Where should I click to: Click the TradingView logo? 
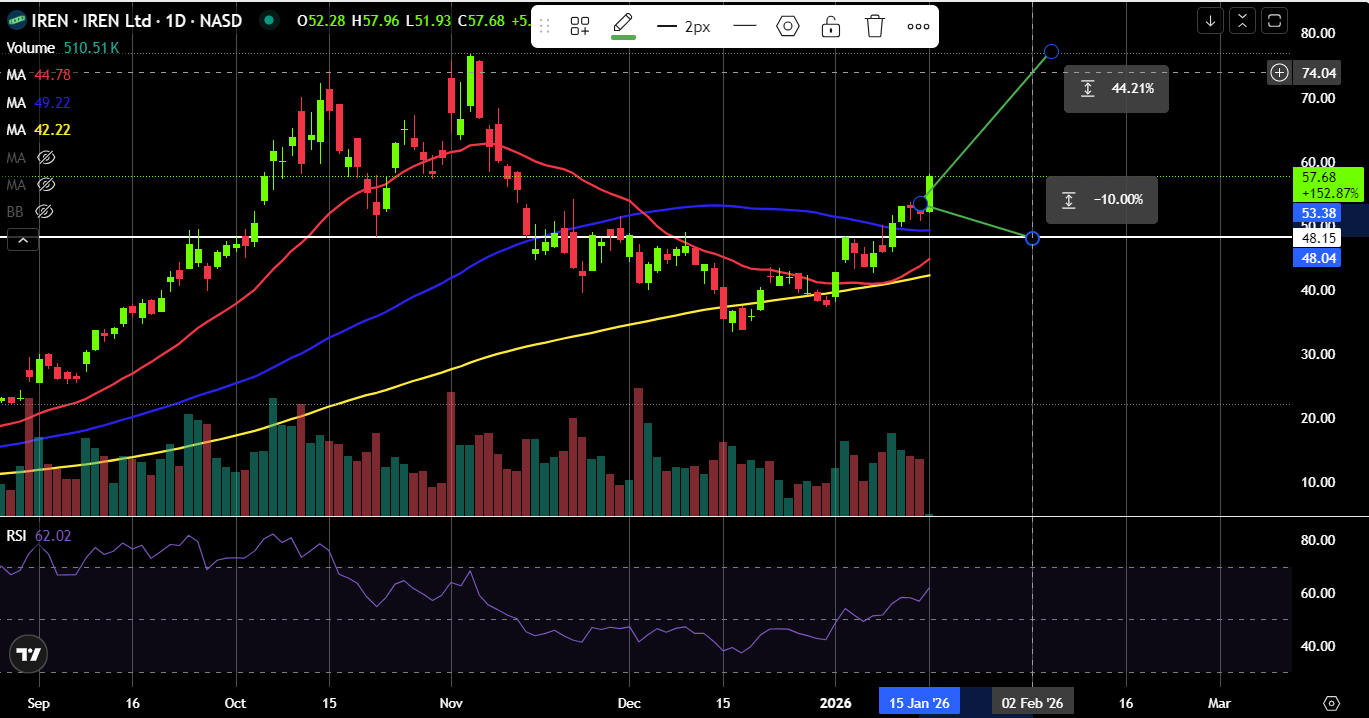(x=28, y=655)
